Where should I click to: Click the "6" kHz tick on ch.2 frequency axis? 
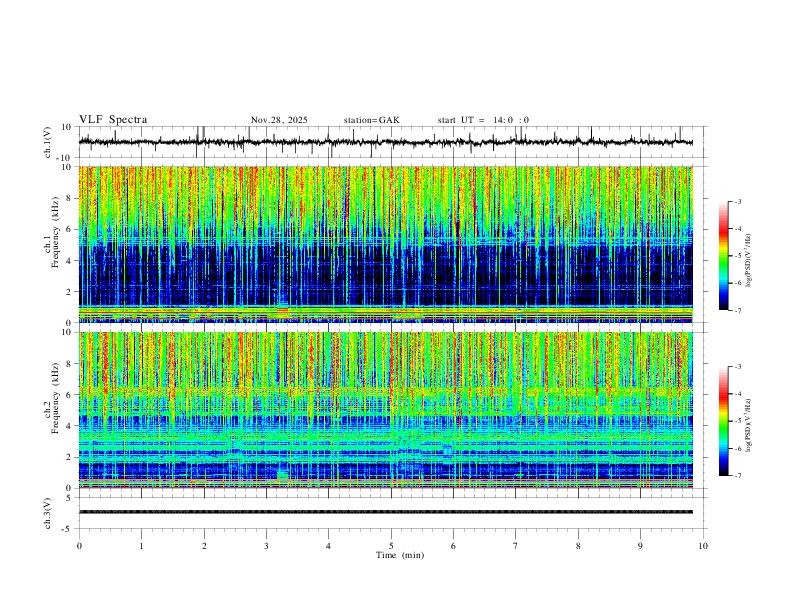pyautogui.click(x=70, y=395)
